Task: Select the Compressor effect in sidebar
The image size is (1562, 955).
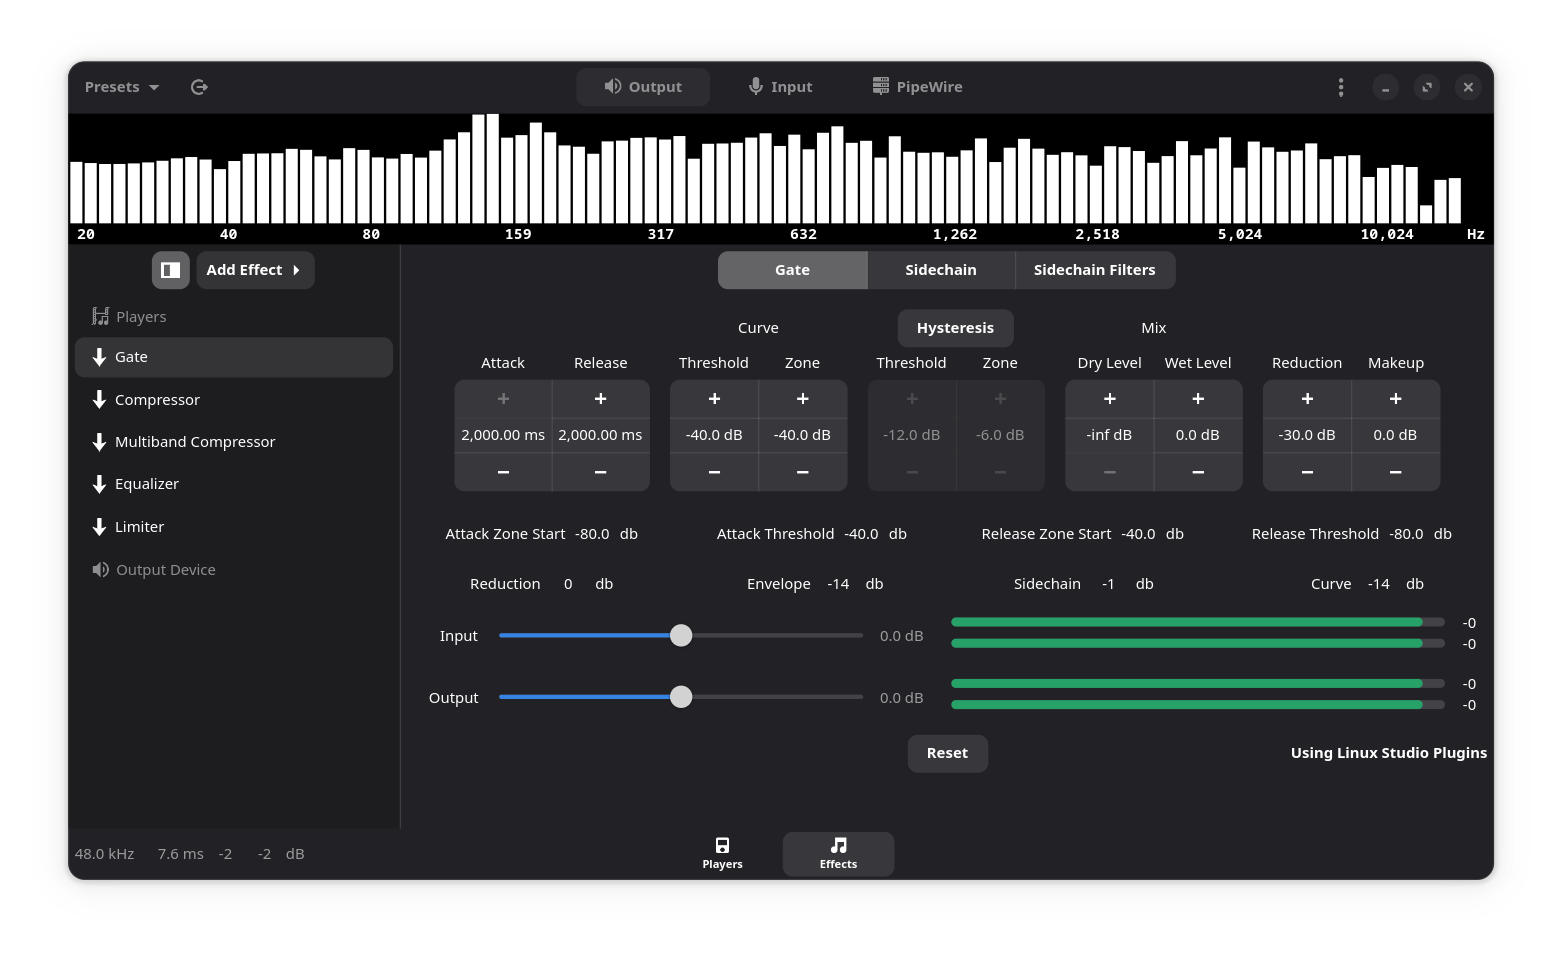Action: [234, 400]
